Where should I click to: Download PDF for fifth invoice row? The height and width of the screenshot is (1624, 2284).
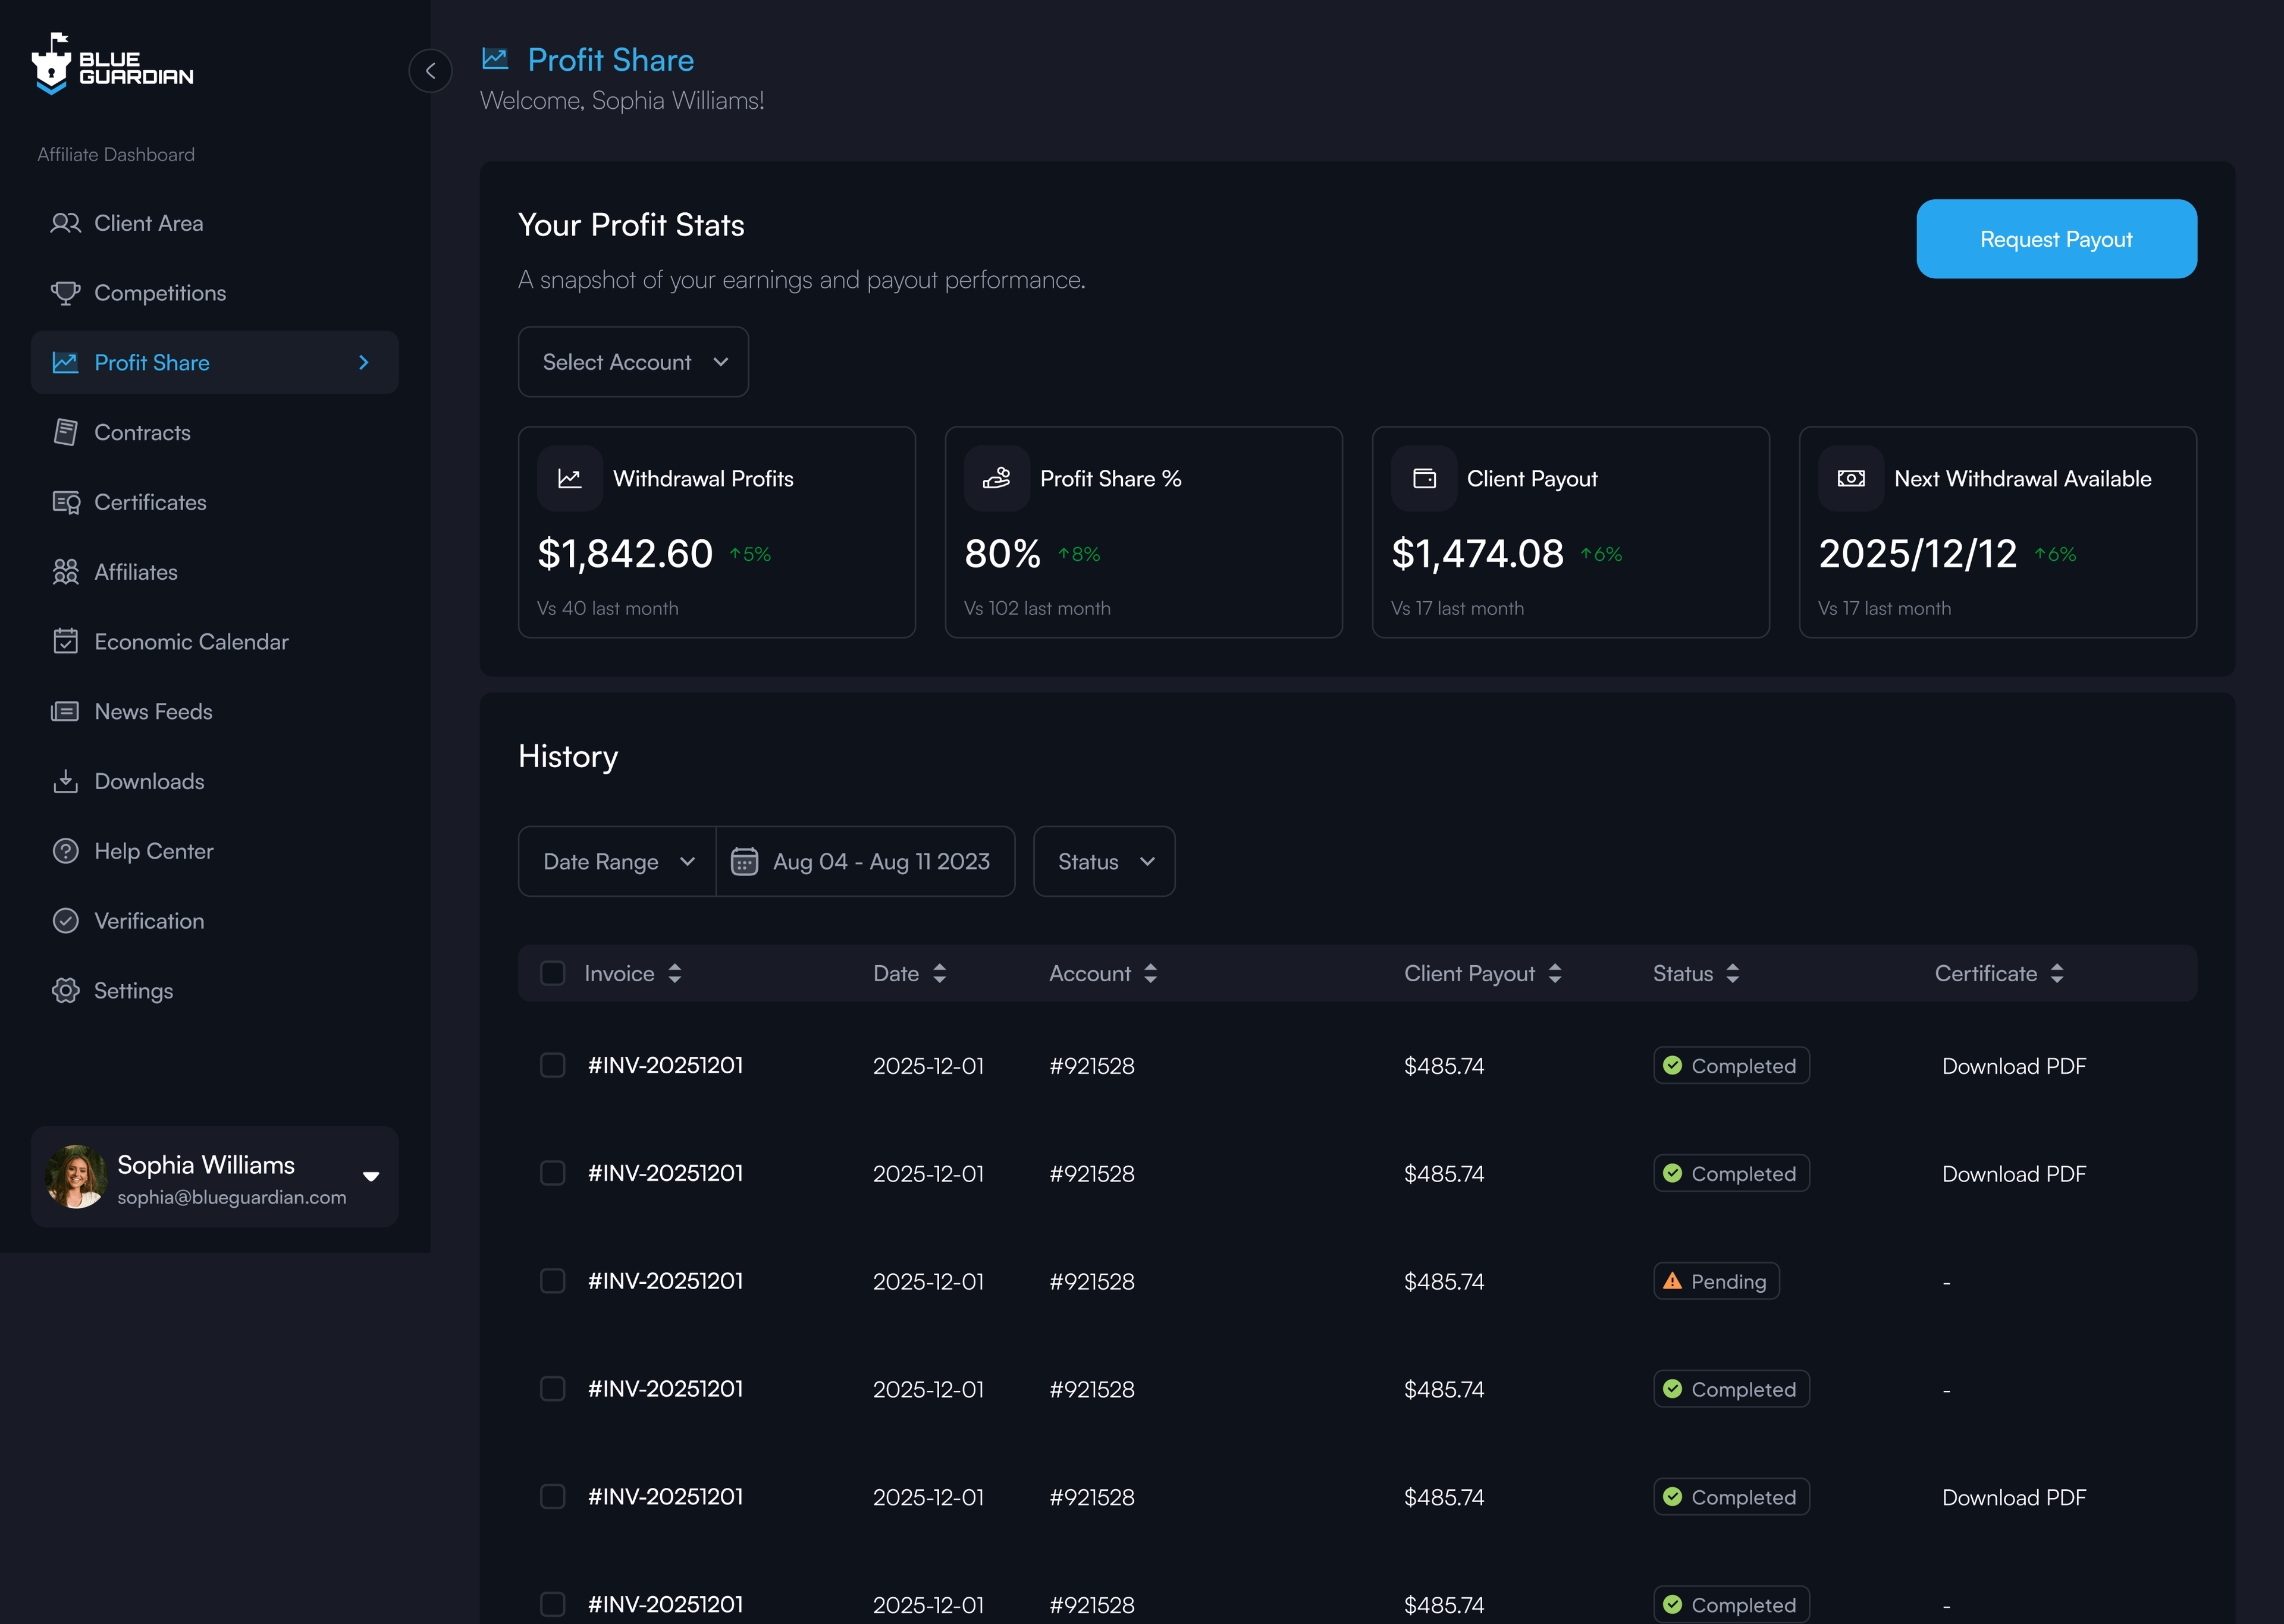[x=2014, y=1497]
